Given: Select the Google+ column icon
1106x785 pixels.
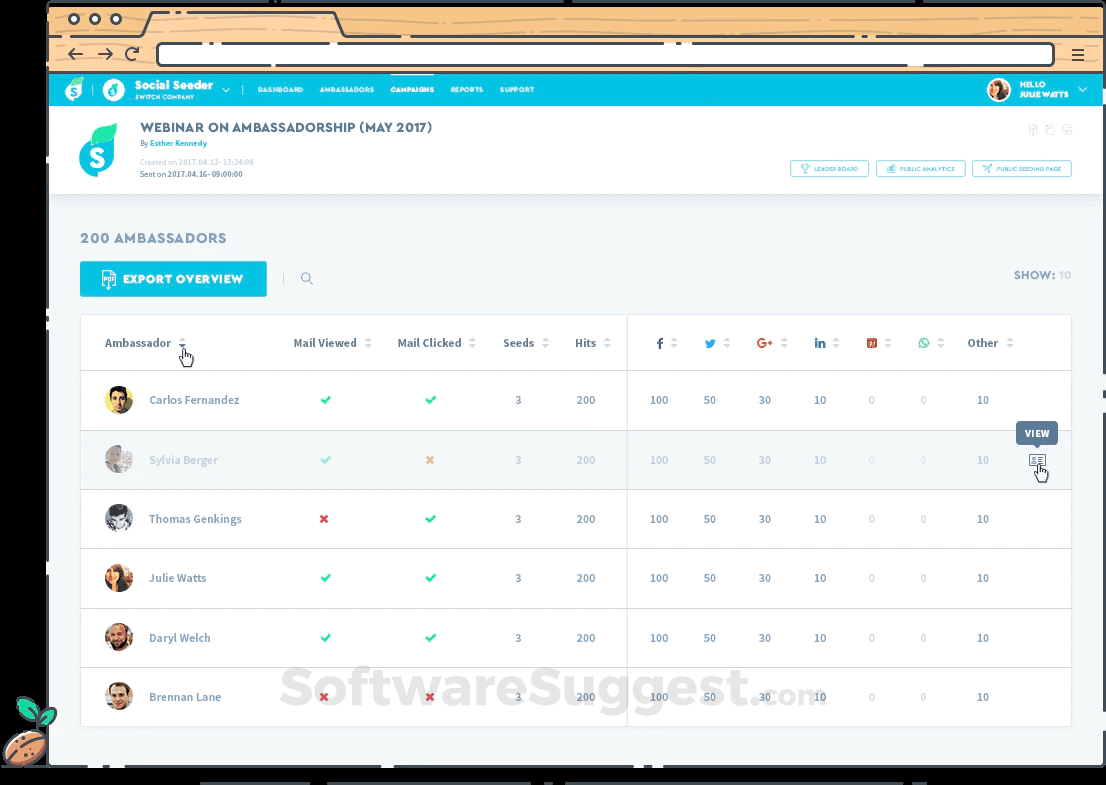Looking at the screenshot, I should [764, 343].
